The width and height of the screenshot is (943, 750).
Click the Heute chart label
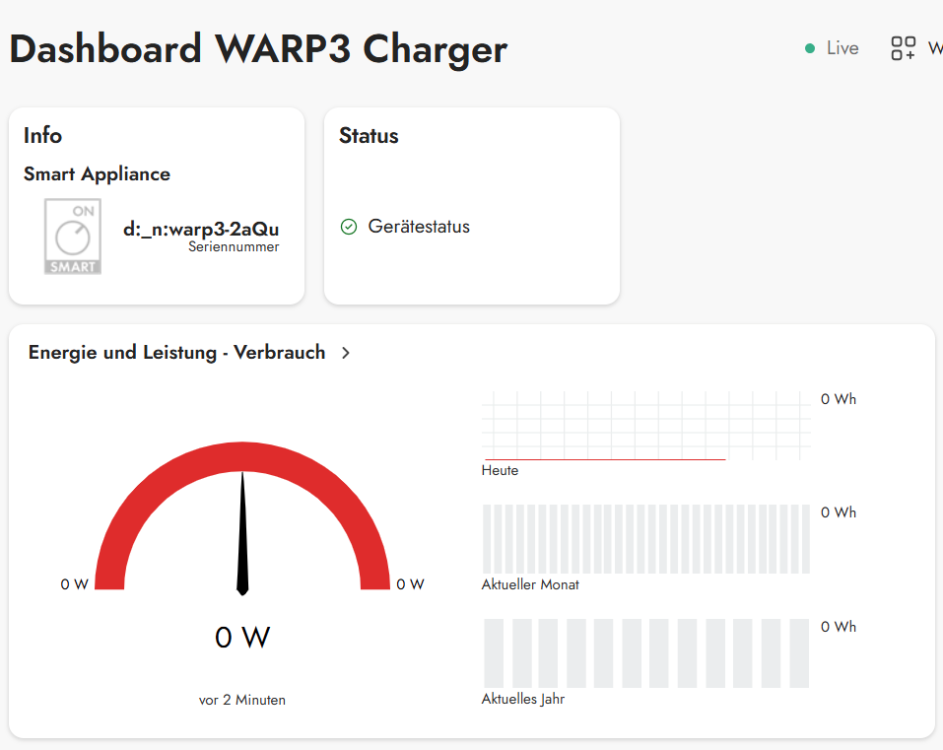point(500,470)
